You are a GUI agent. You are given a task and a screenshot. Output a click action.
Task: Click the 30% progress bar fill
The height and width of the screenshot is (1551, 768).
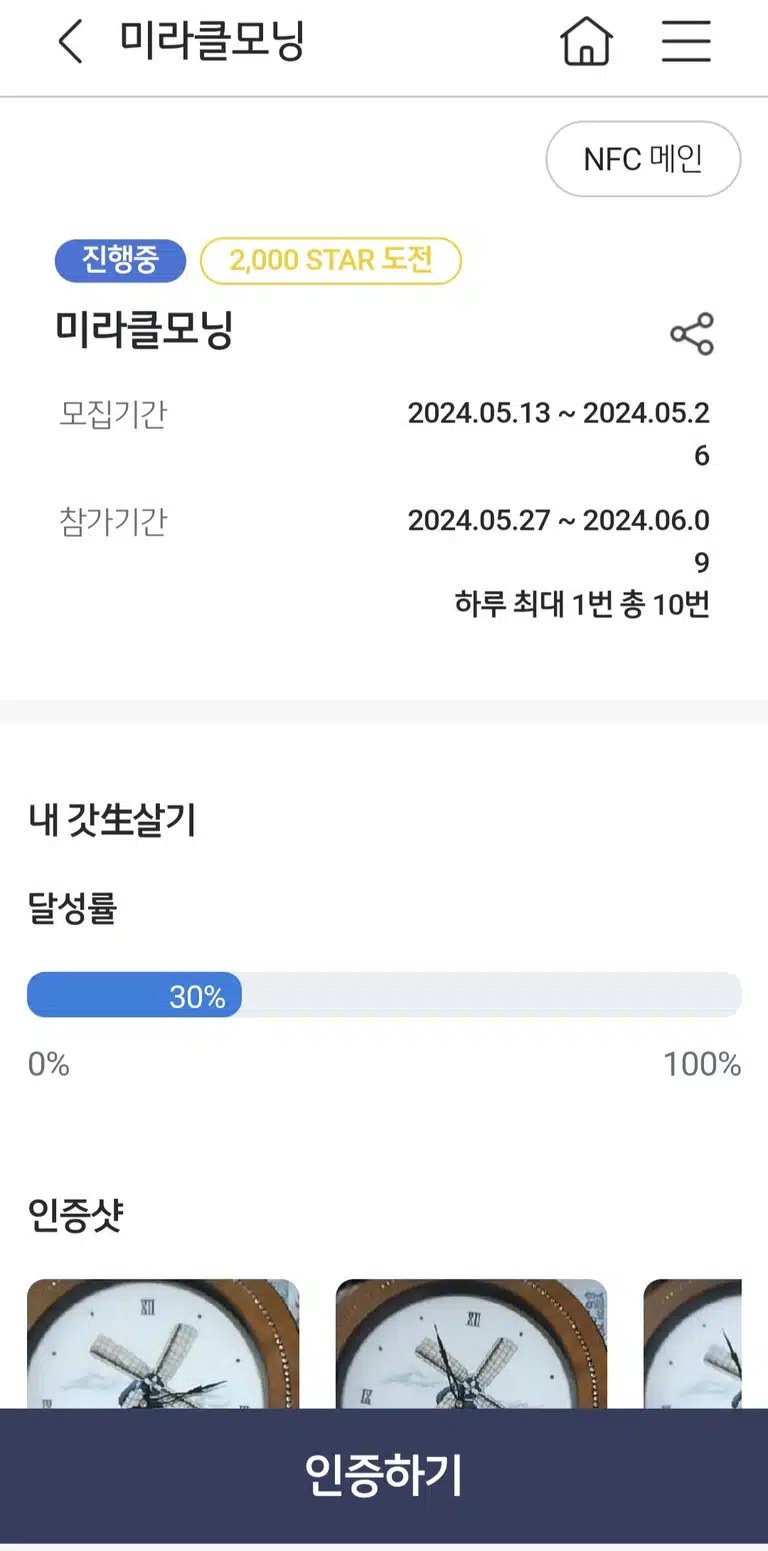(134, 995)
